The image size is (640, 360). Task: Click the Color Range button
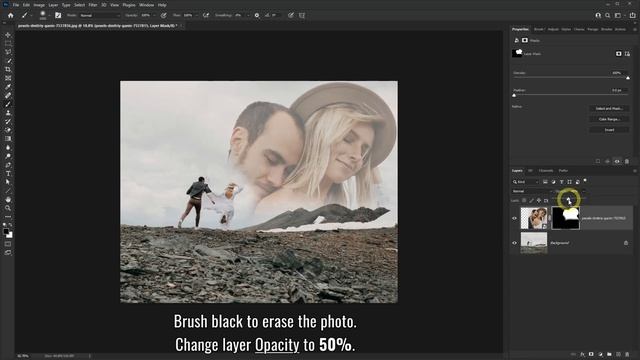[609, 119]
